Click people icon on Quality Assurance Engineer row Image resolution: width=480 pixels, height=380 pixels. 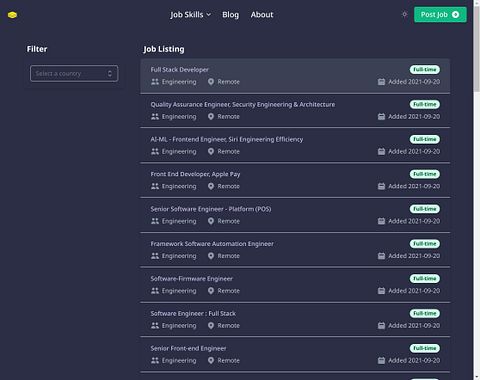[155, 117]
